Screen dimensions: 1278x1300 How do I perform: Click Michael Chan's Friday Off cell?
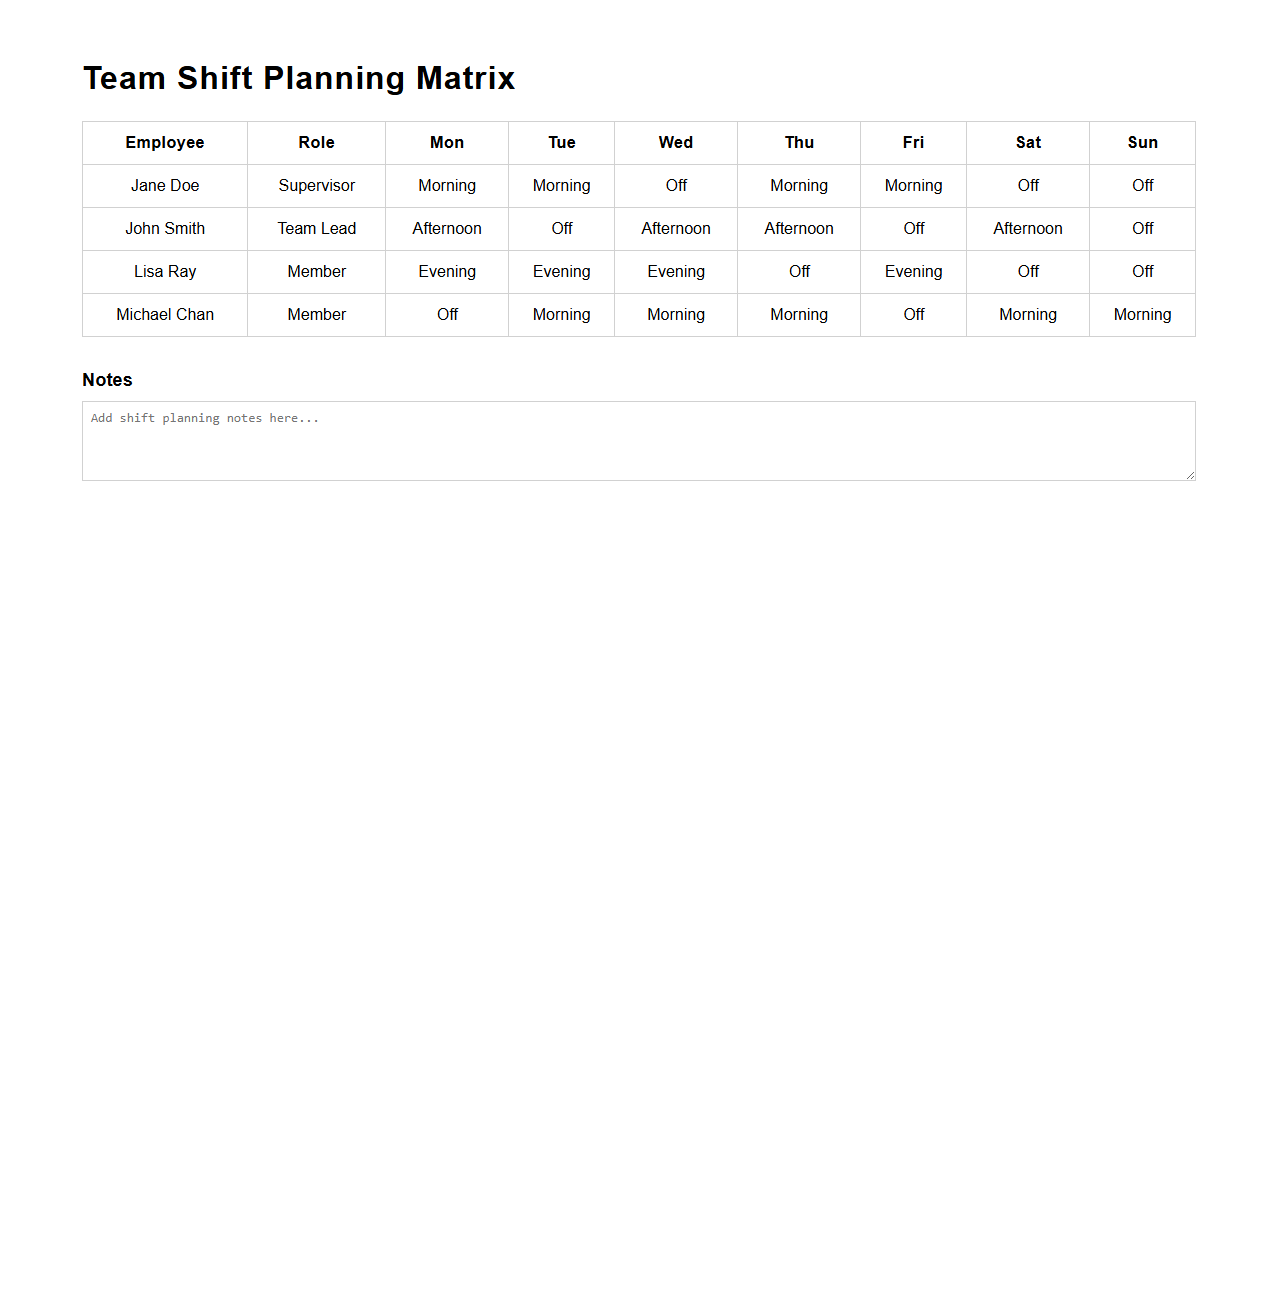click(913, 315)
